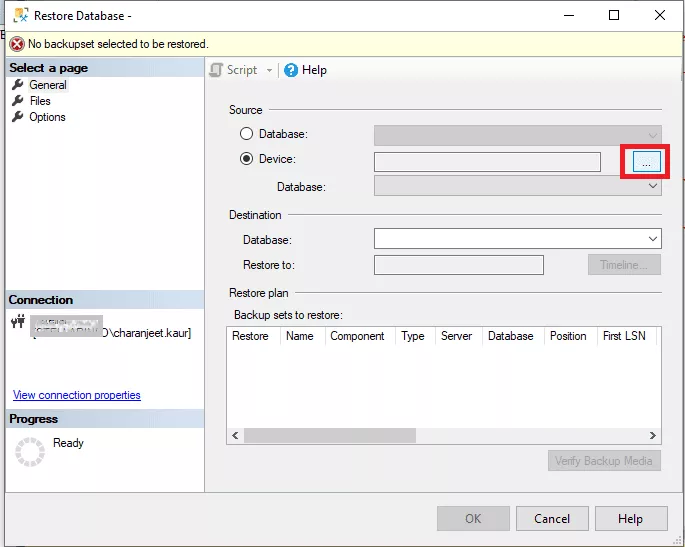Select the Database source radio button
This screenshot has height=547, width=685.
pyautogui.click(x=247, y=134)
